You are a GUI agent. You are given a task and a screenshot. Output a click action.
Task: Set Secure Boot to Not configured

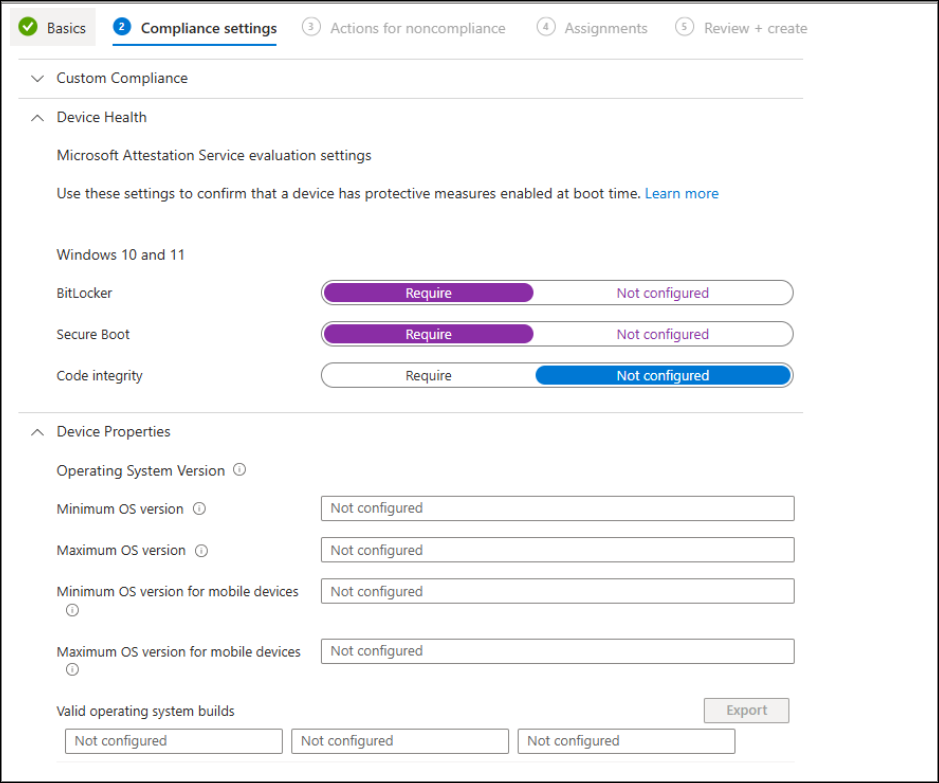pyautogui.click(x=662, y=335)
